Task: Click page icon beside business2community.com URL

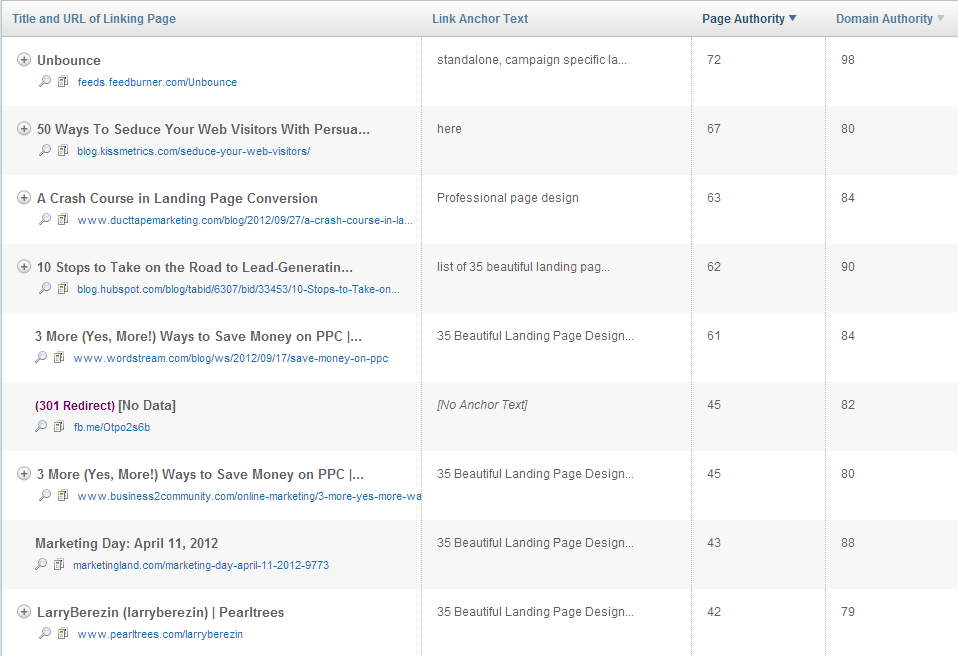Action: click(x=63, y=495)
